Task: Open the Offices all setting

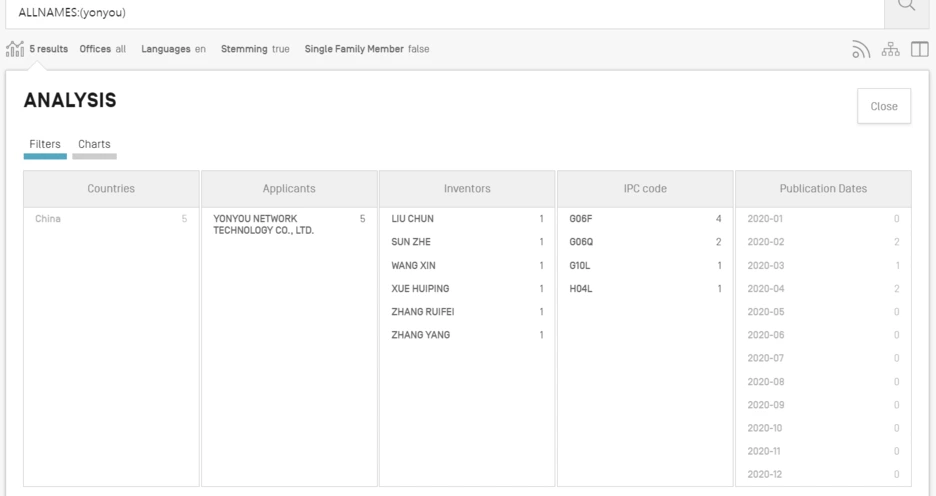Action: tap(103, 50)
